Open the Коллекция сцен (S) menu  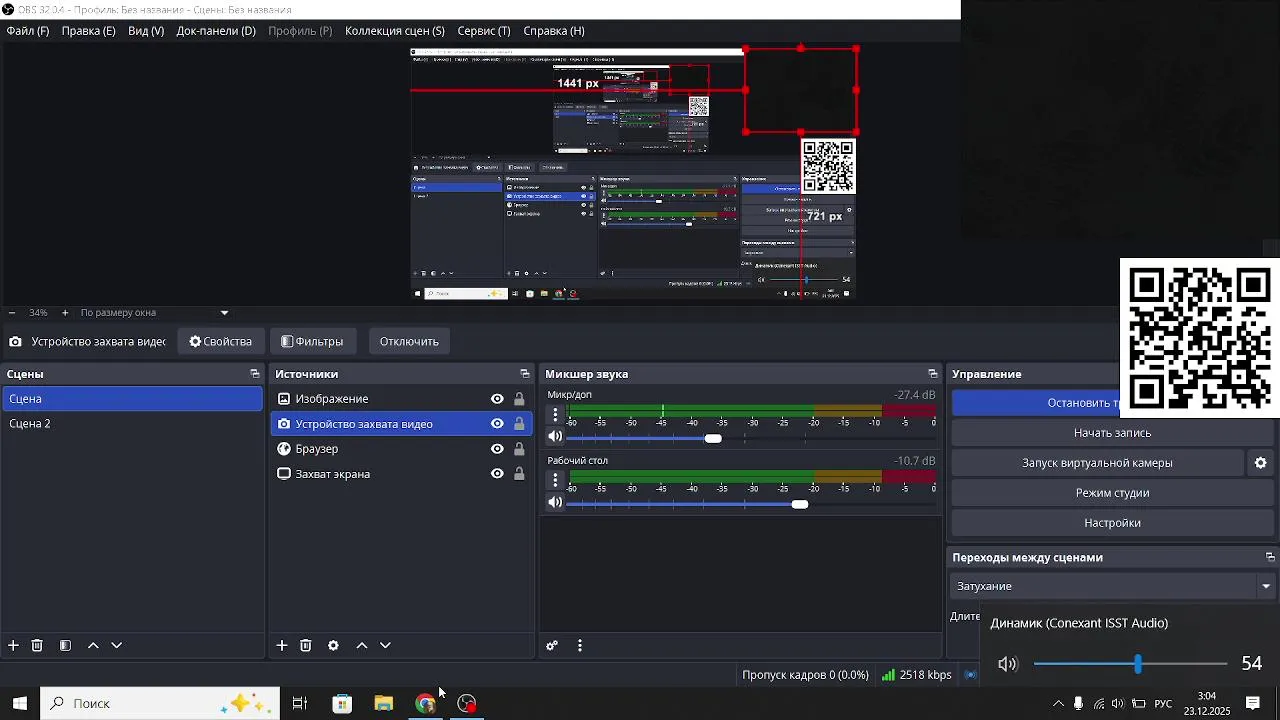[395, 31]
